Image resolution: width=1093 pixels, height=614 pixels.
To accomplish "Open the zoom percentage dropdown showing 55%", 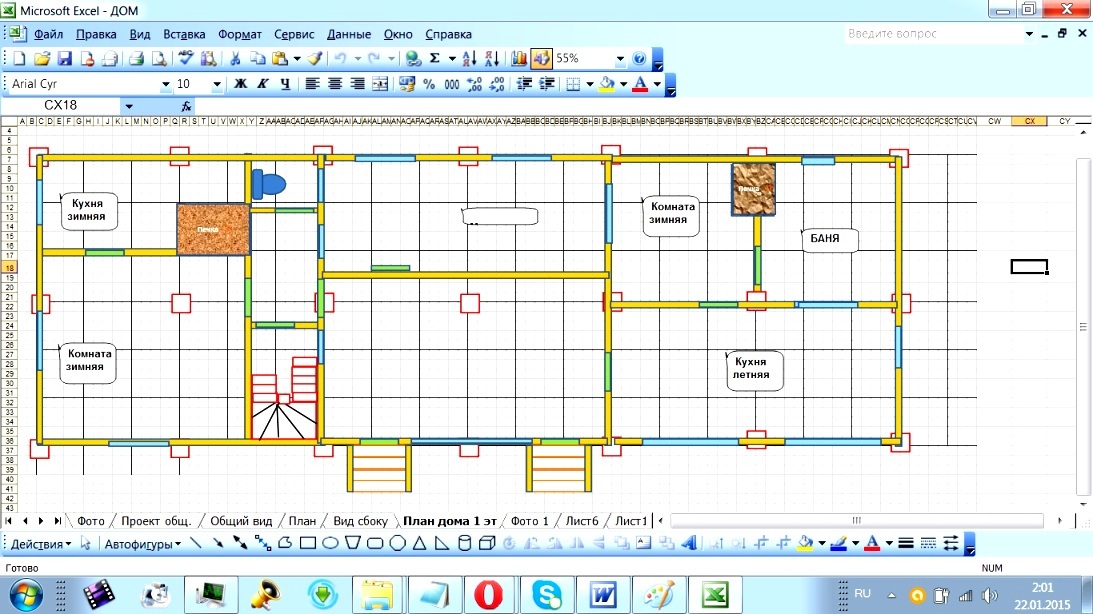I will click(x=621, y=59).
